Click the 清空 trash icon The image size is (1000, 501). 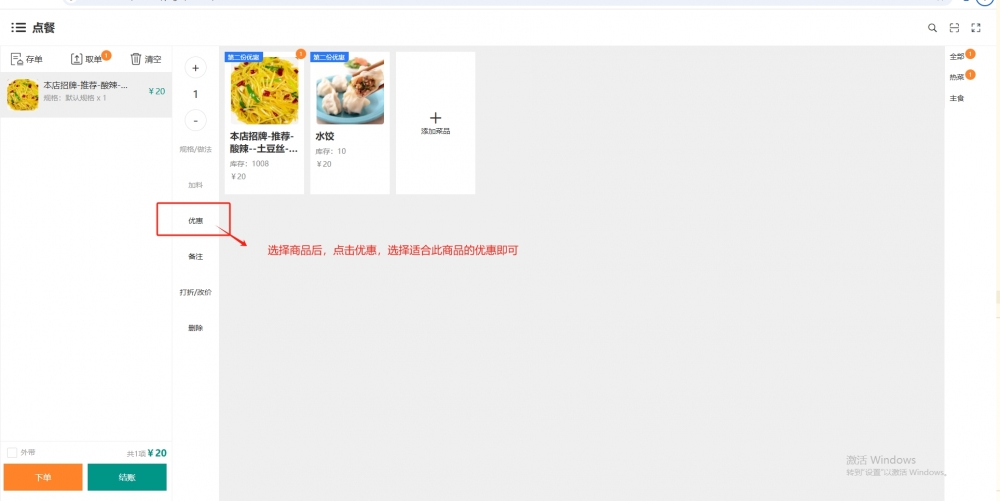coord(136,59)
